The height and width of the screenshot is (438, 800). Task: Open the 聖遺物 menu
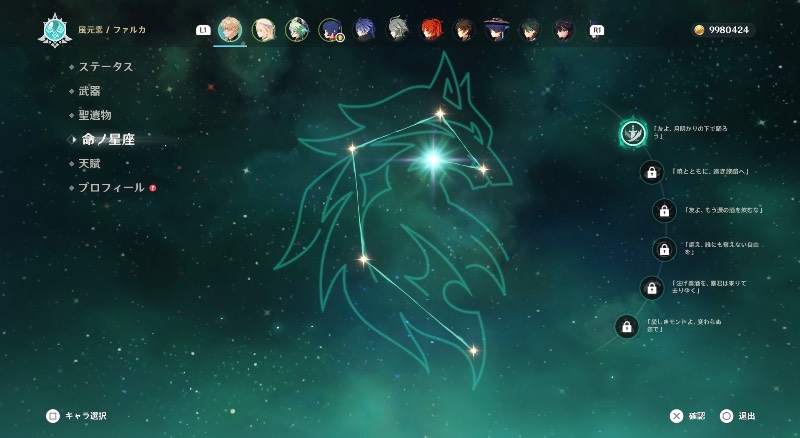pos(95,115)
